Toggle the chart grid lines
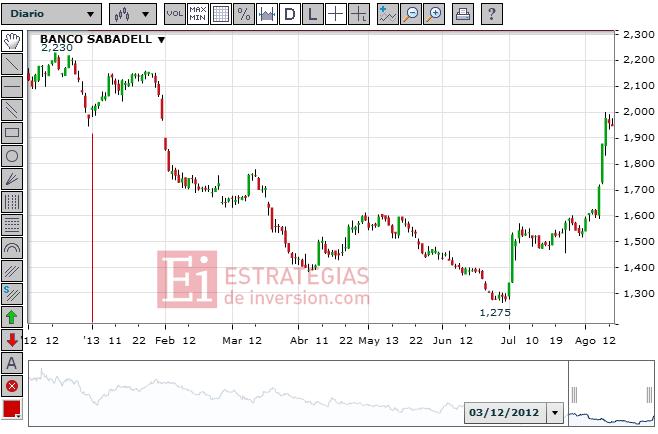Viewport: 658px width, 434px height. tap(221, 14)
